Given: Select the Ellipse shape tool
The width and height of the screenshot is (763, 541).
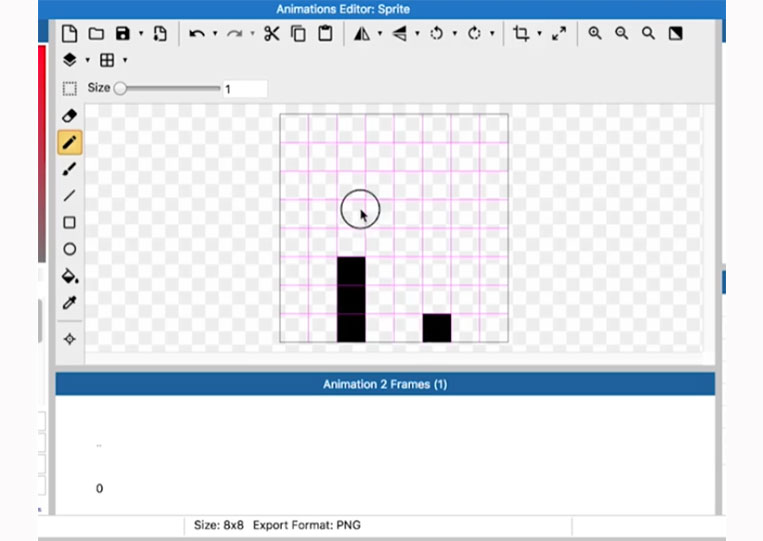Looking at the screenshot, I should (x=70, y=249).
